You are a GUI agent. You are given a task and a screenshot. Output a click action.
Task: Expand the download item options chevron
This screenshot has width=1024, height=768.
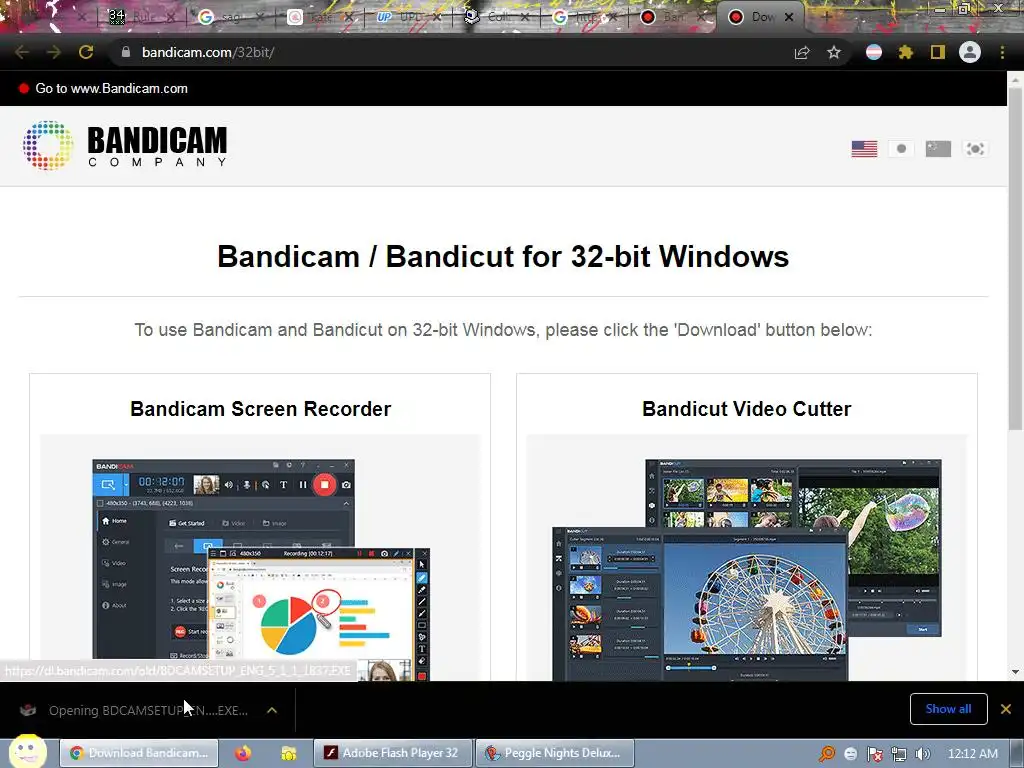point(272,710)
